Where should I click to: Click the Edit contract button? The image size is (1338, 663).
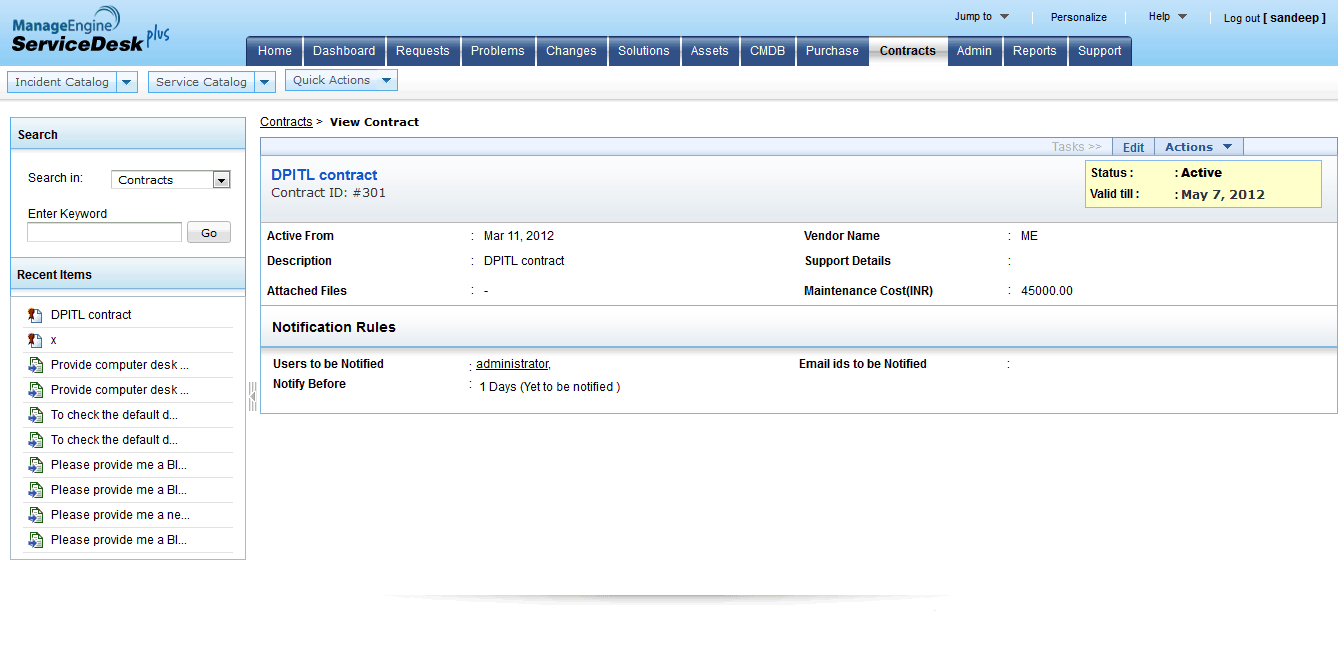[1133, 147]
